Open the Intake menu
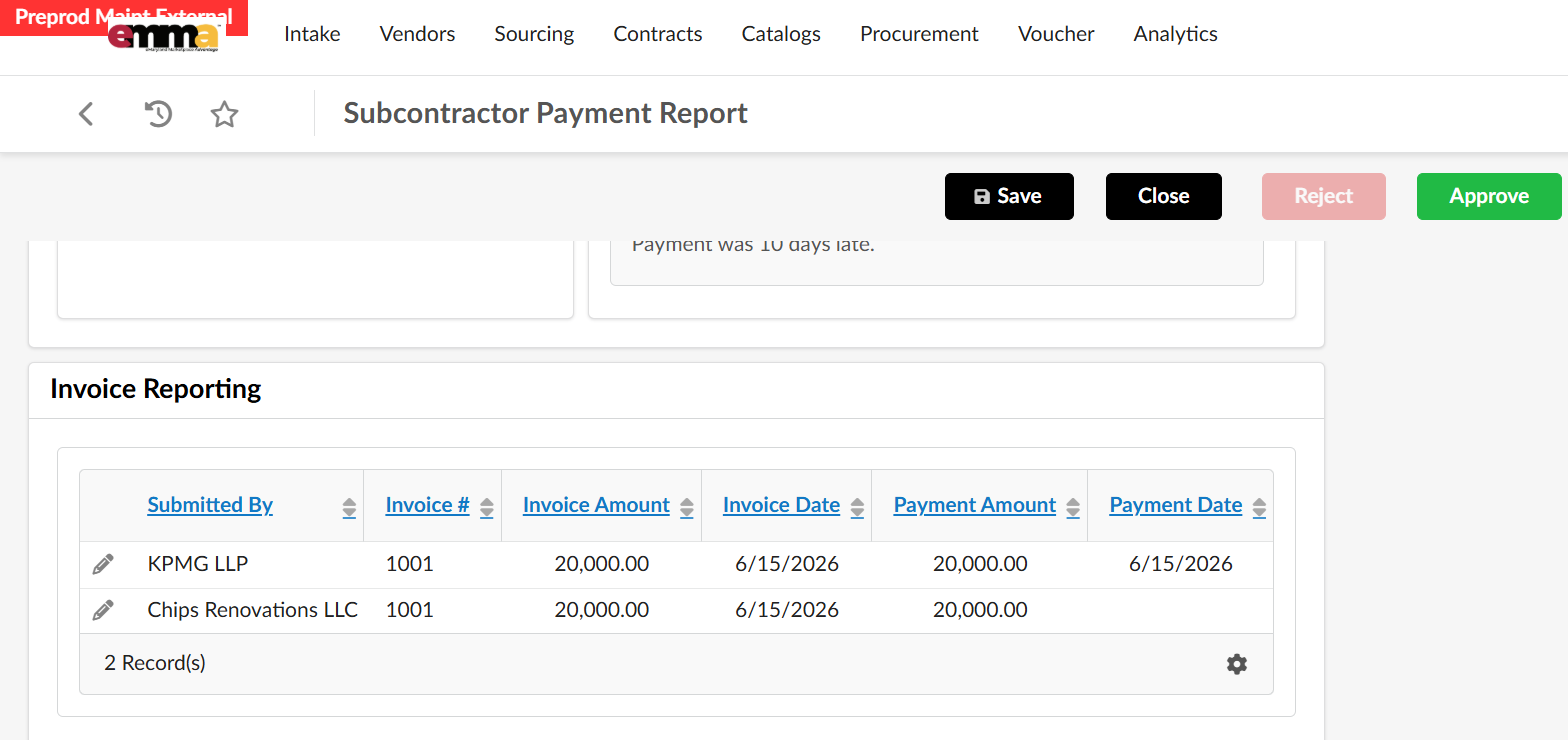The height and width of the screenshot is (740, 1568). click(x=312, y=34)
